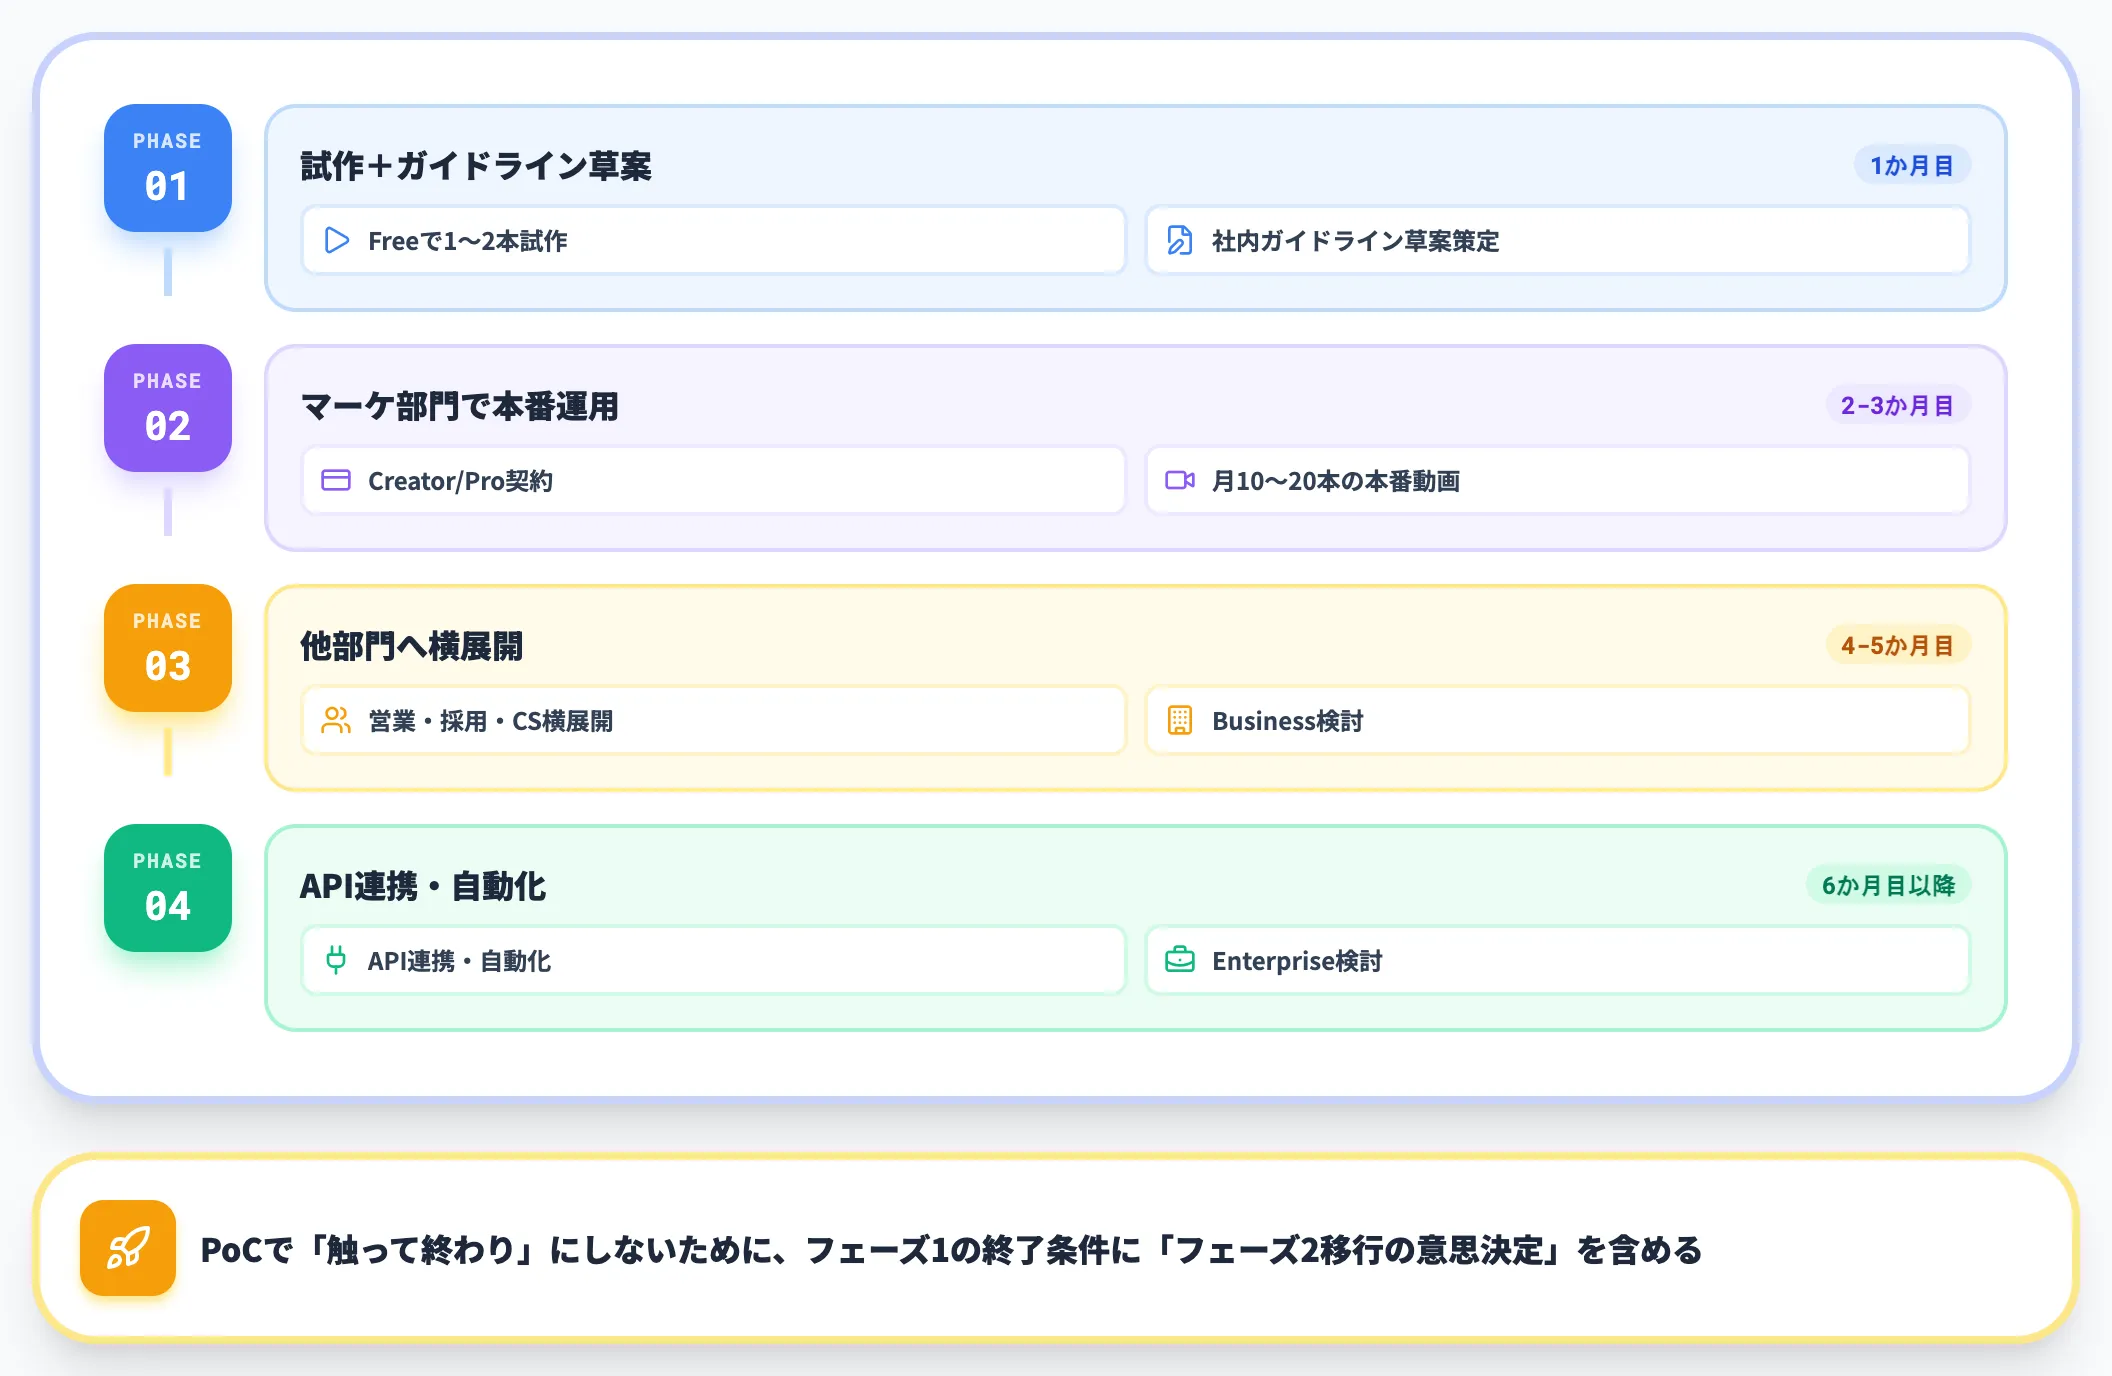2112x1376 pixels.
Task: Click the heading 他部門へ横展開
Action: click(x=412, y=646)
